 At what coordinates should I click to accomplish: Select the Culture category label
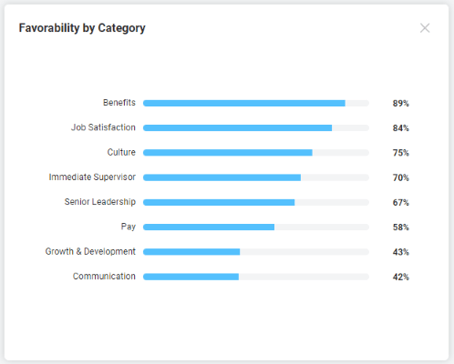tap(121, 152)
